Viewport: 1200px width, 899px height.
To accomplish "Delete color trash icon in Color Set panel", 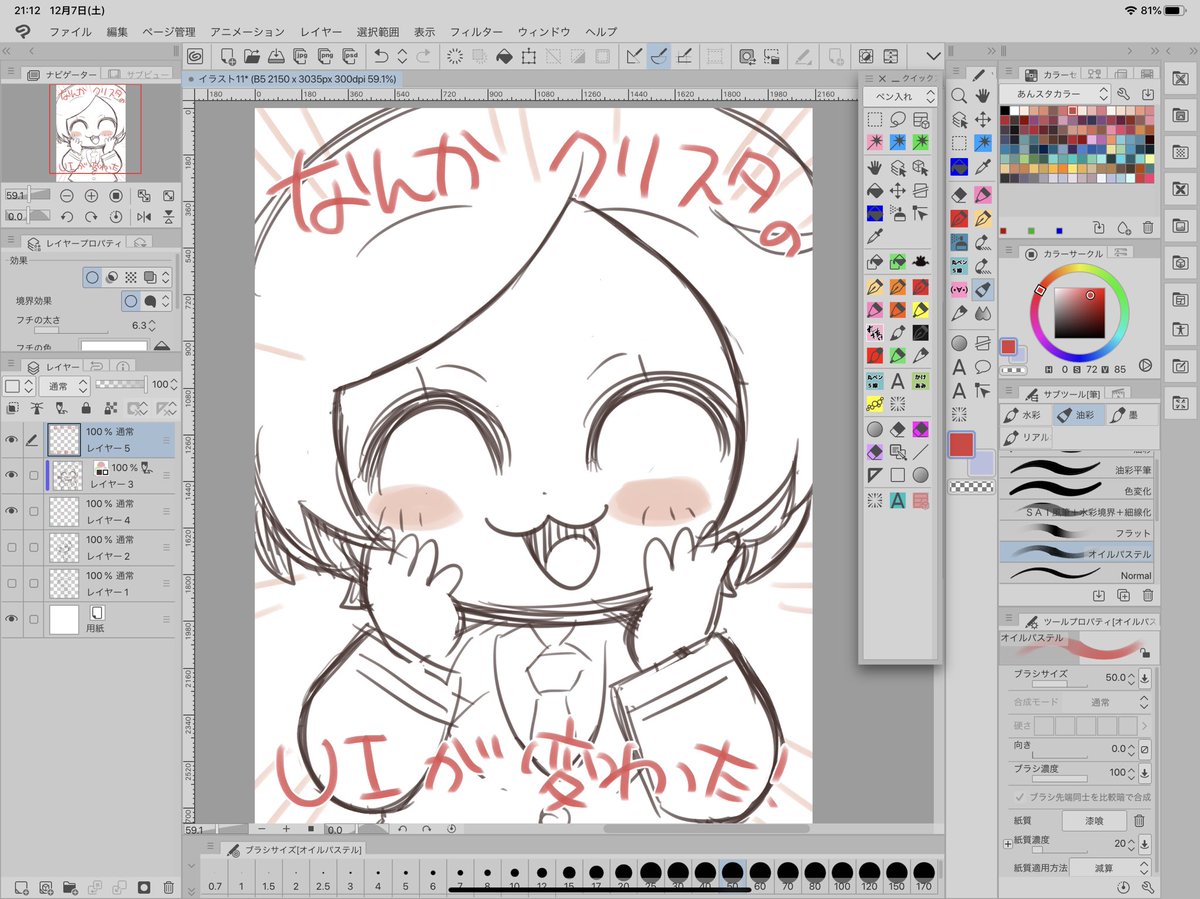I will [x=1148, y=228].
